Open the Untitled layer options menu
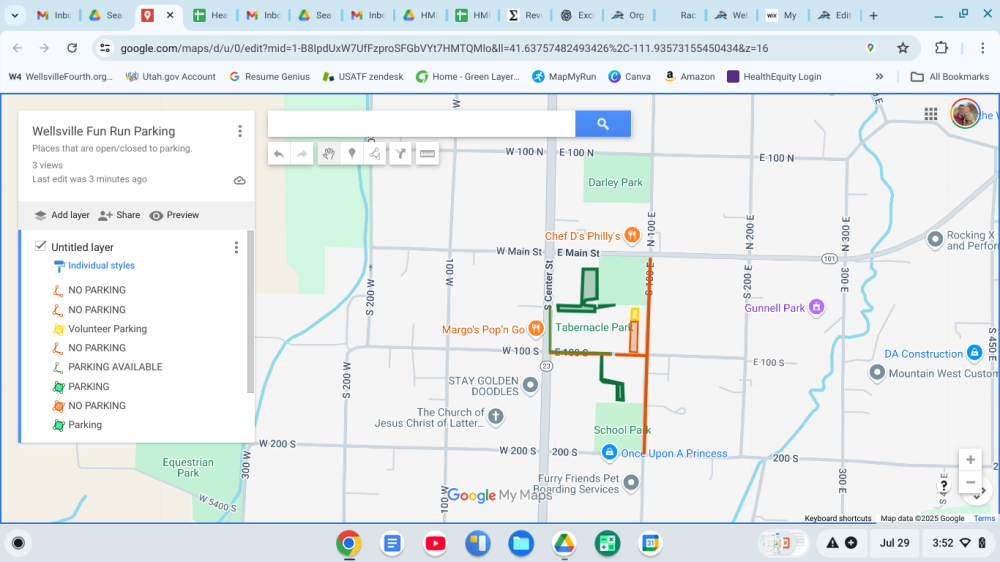1000x562 pixels. [236, 247]
